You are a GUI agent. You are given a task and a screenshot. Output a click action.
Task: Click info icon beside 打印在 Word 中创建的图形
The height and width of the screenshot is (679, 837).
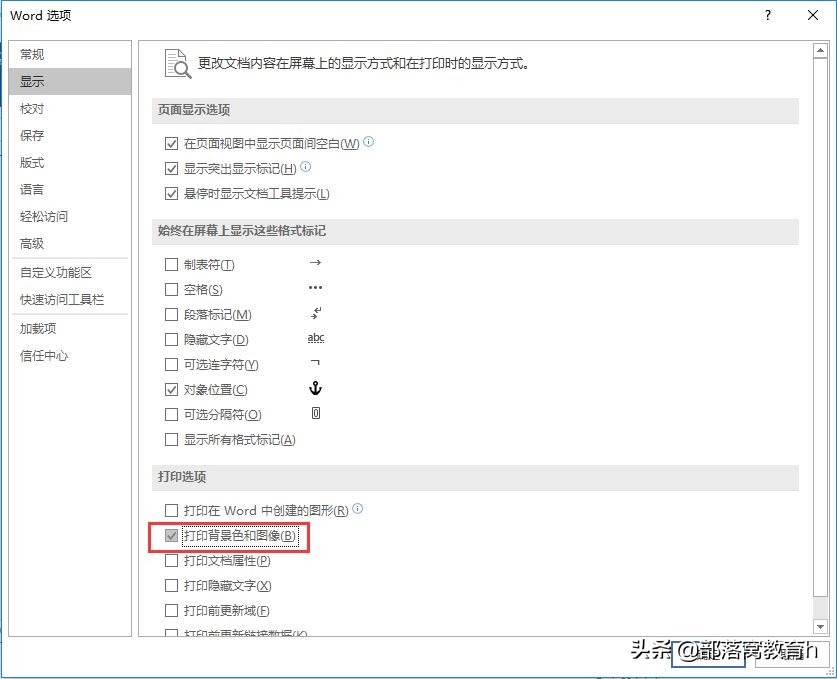358,509
